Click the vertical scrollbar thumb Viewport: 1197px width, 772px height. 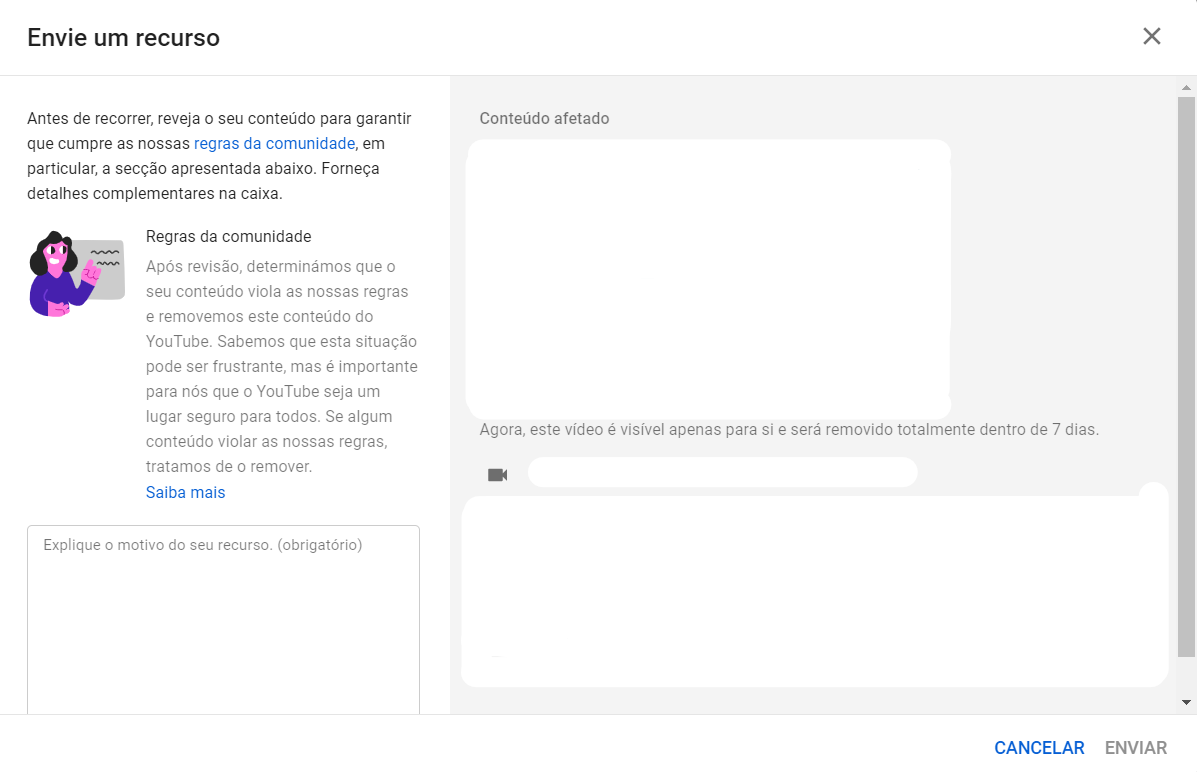pos(1186,376)
